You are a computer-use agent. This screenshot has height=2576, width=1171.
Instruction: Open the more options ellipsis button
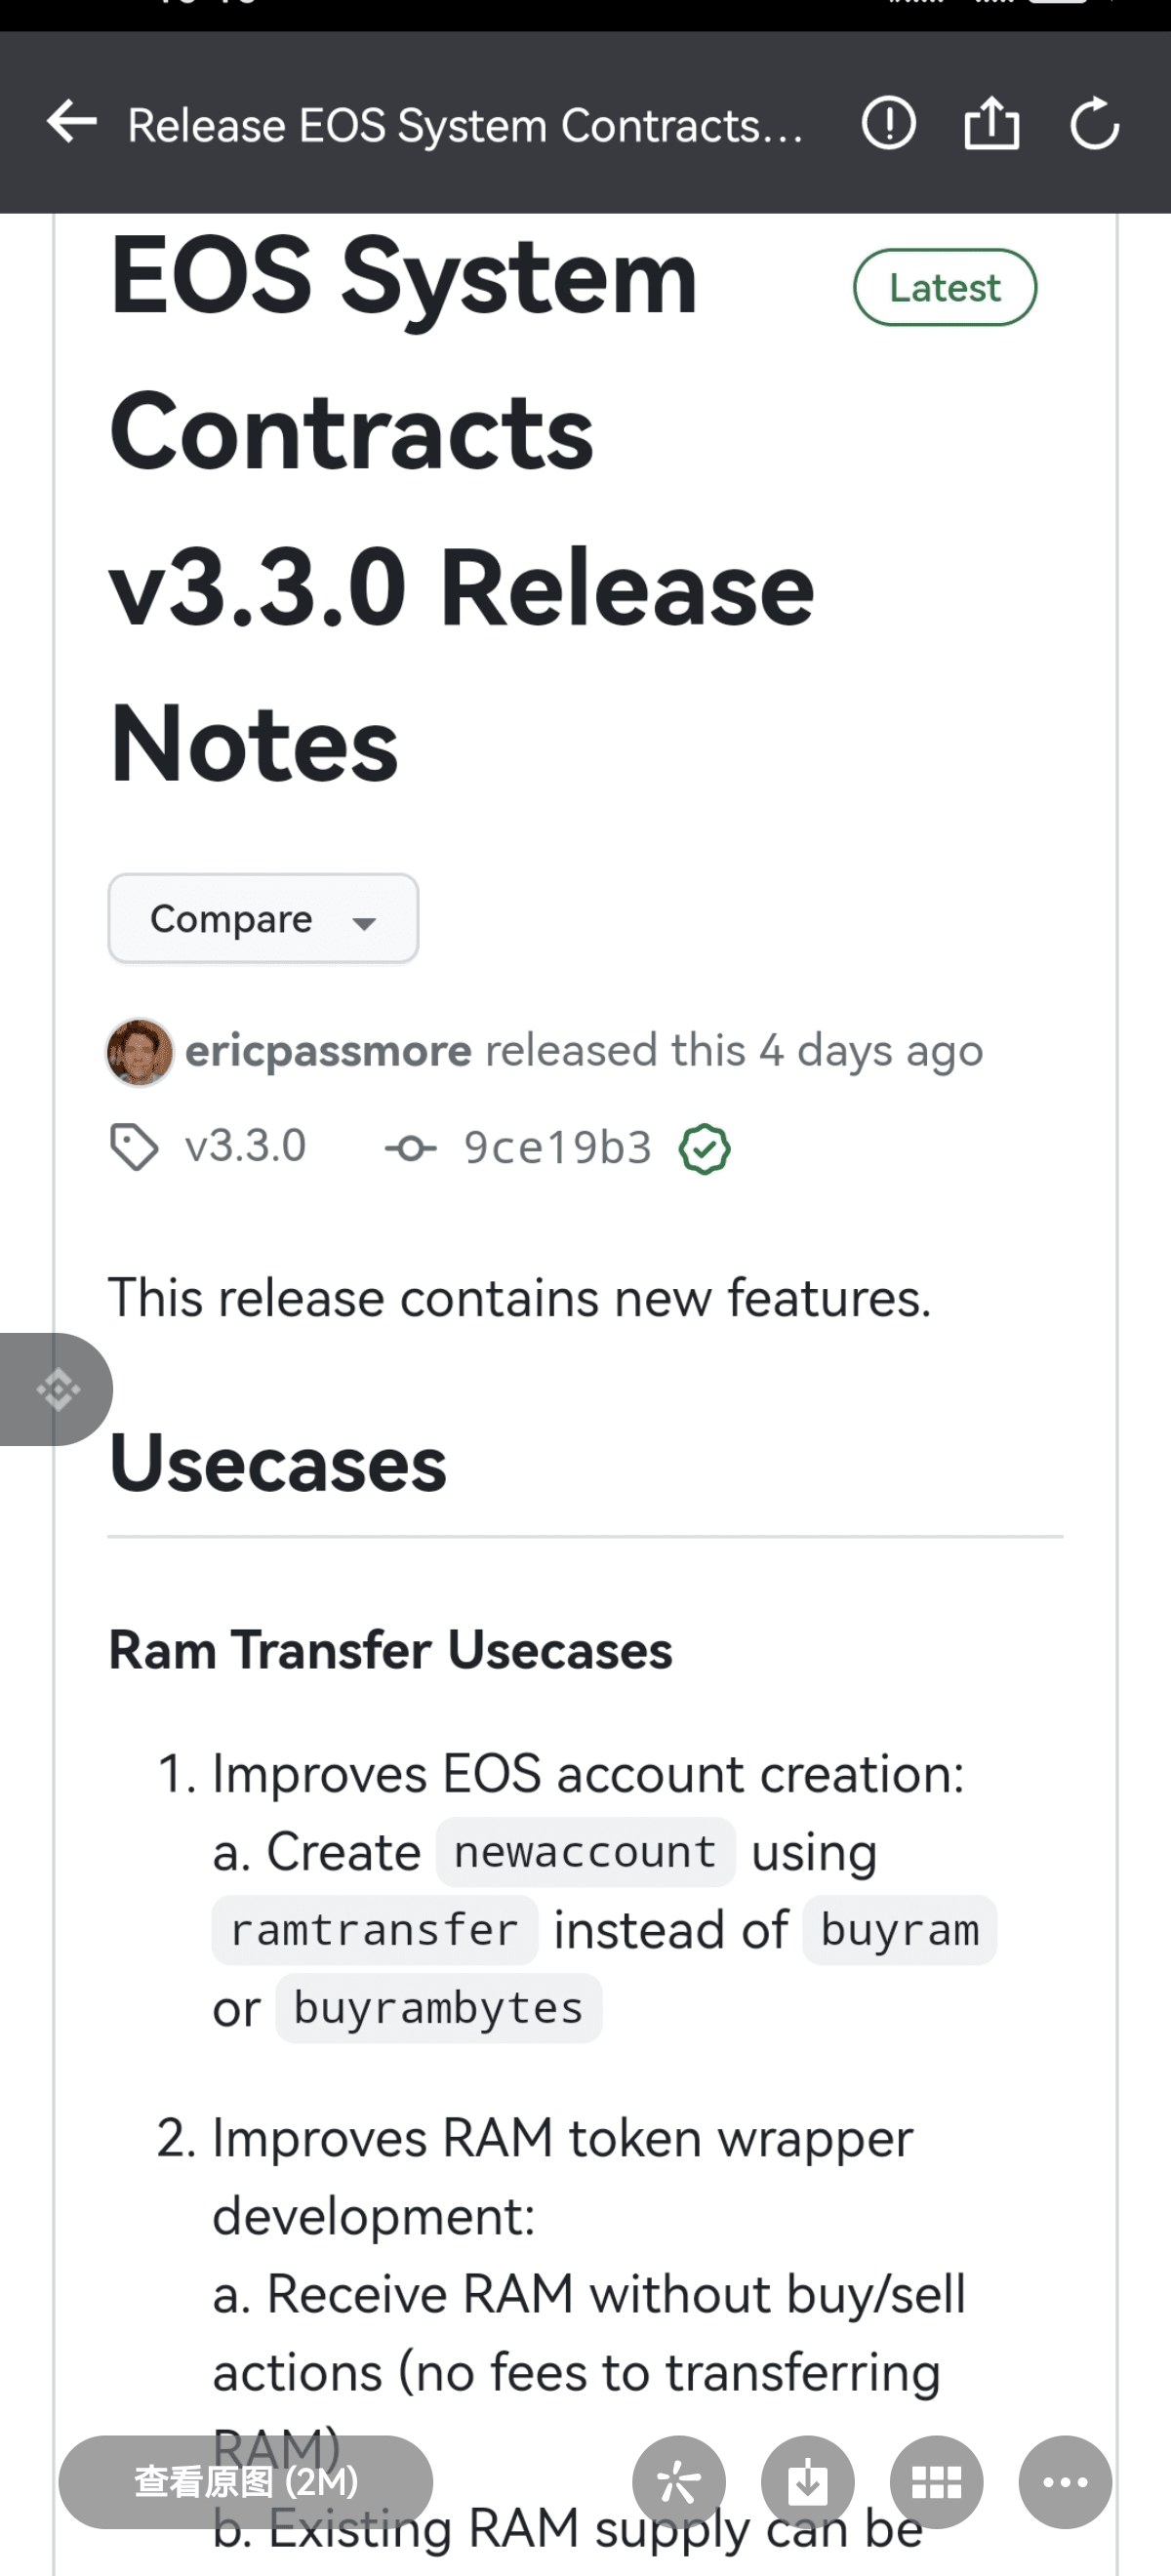pos(1065,2482)
